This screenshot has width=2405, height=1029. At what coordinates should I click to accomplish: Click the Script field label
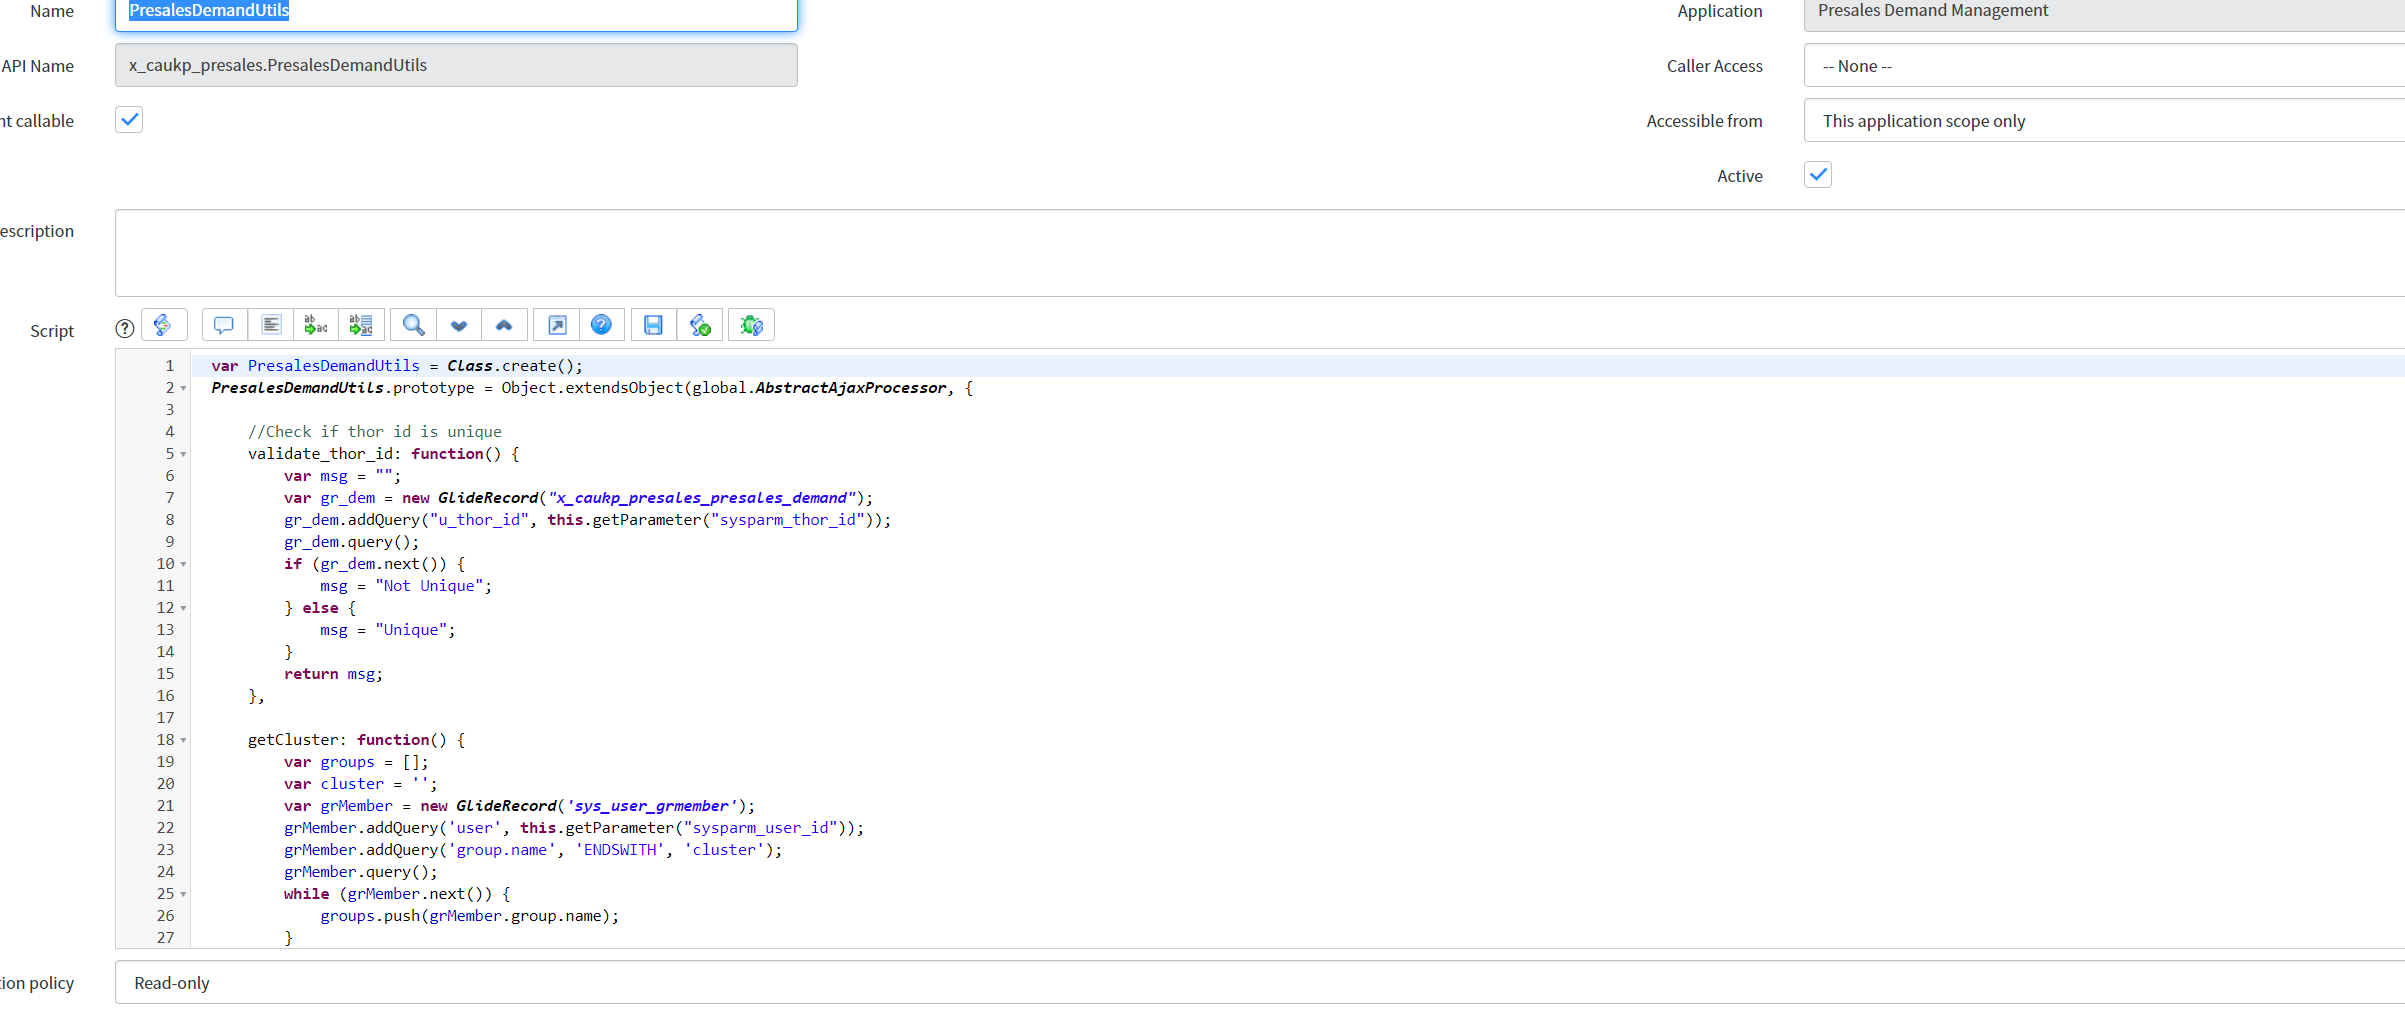[52, 331]
